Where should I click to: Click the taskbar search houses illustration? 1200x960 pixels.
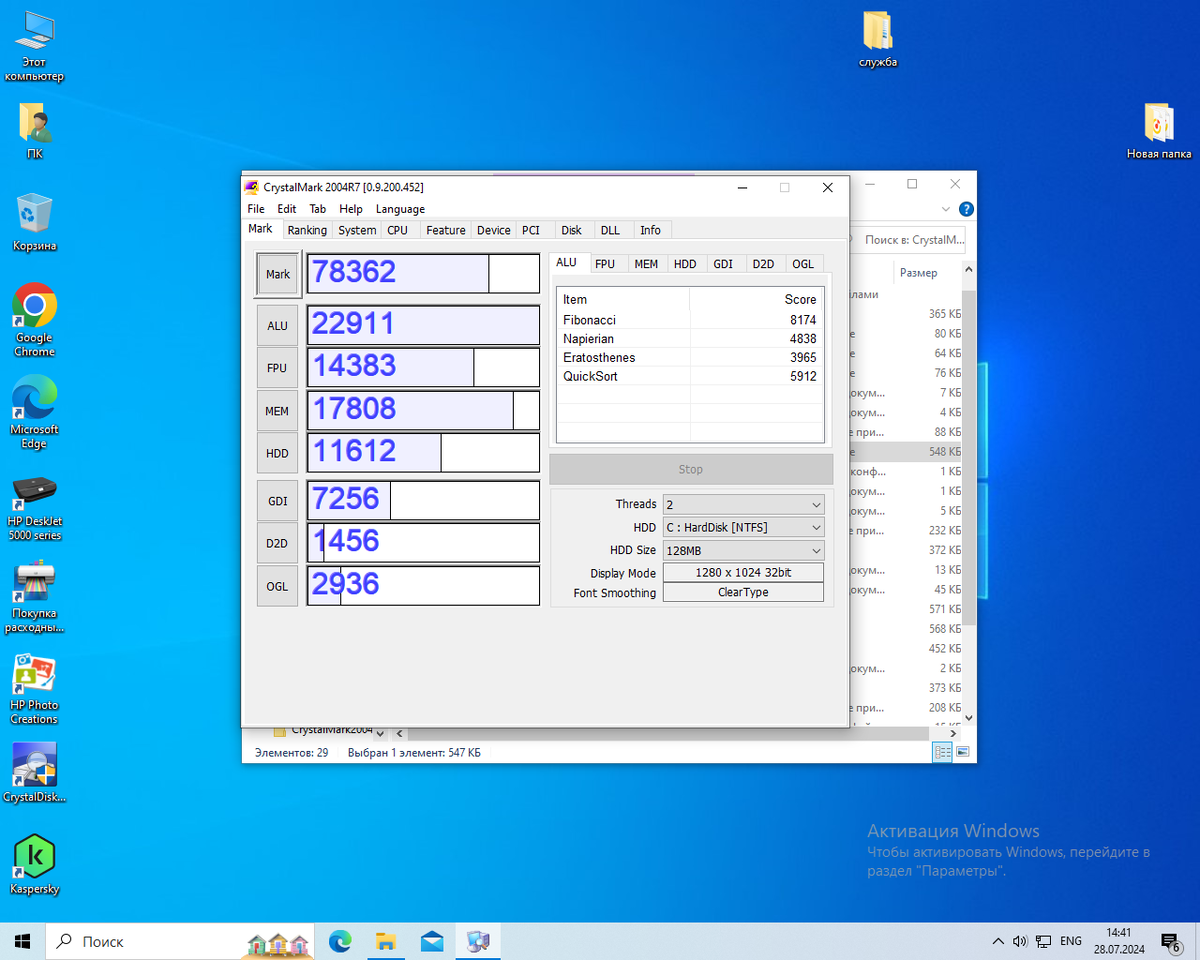pos(279,942)
